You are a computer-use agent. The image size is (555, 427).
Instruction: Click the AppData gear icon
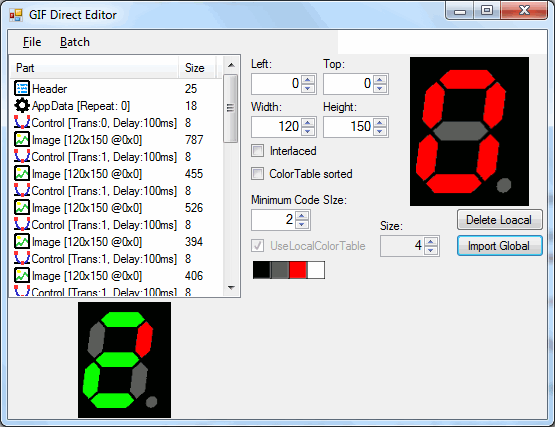[22, 106]
